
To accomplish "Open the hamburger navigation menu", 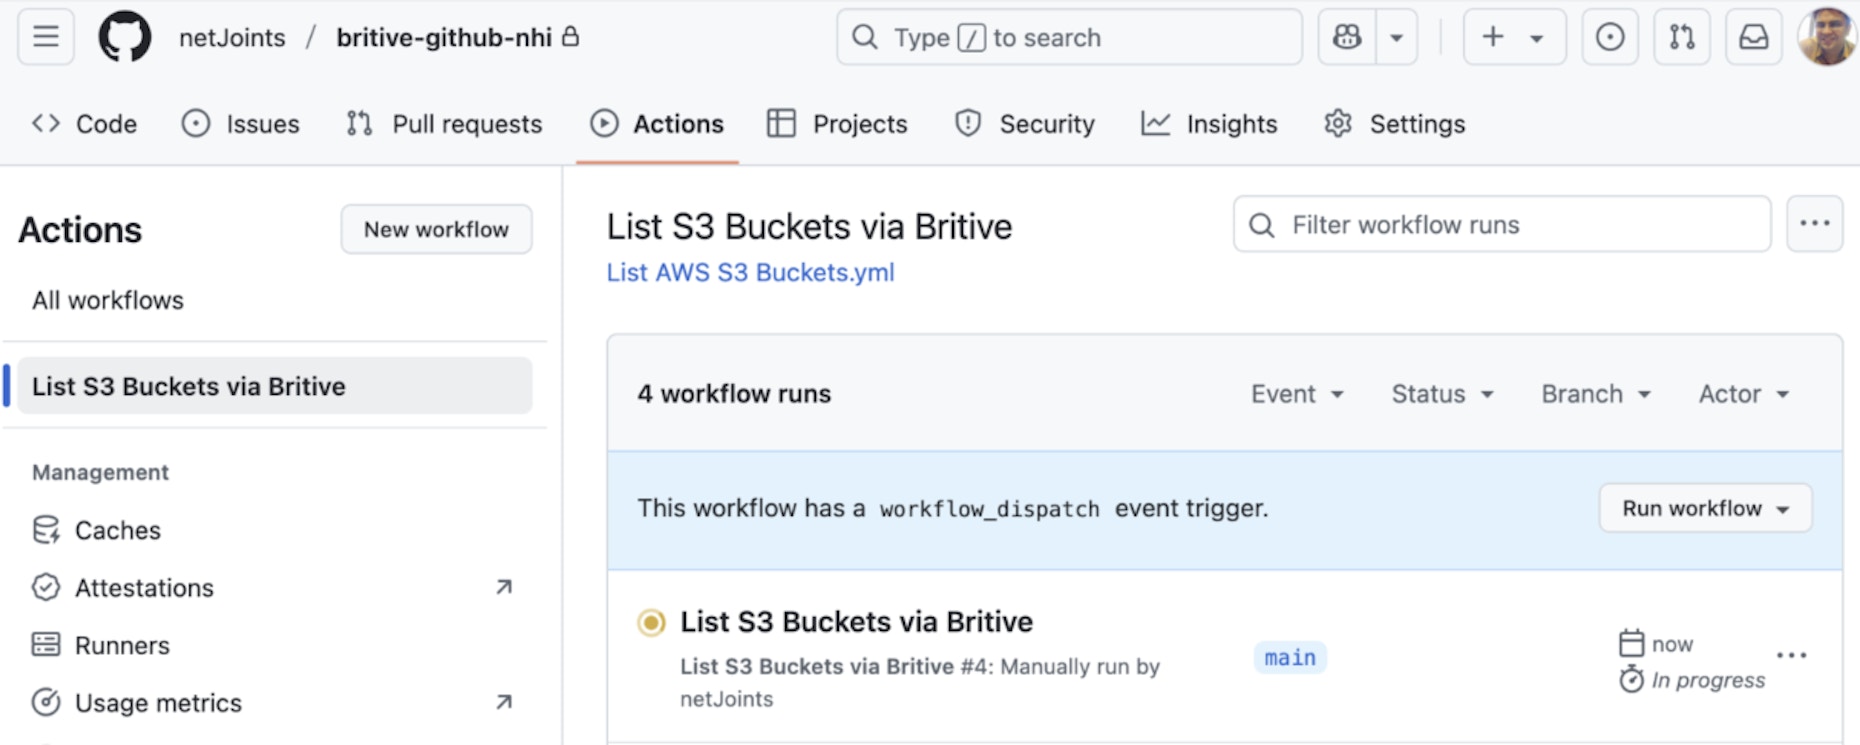I will pyautogui.click(x=46, y=37).
